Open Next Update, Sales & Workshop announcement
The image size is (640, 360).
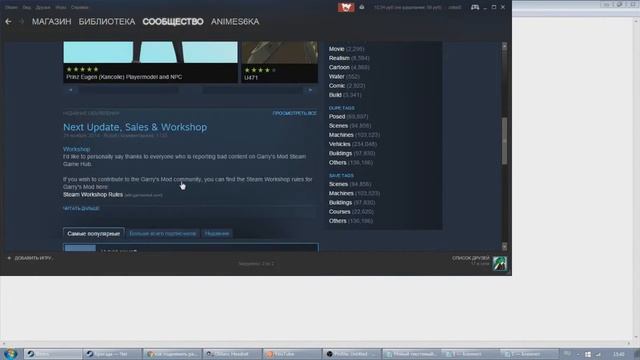pyautogui.click(x=135, y=127)
